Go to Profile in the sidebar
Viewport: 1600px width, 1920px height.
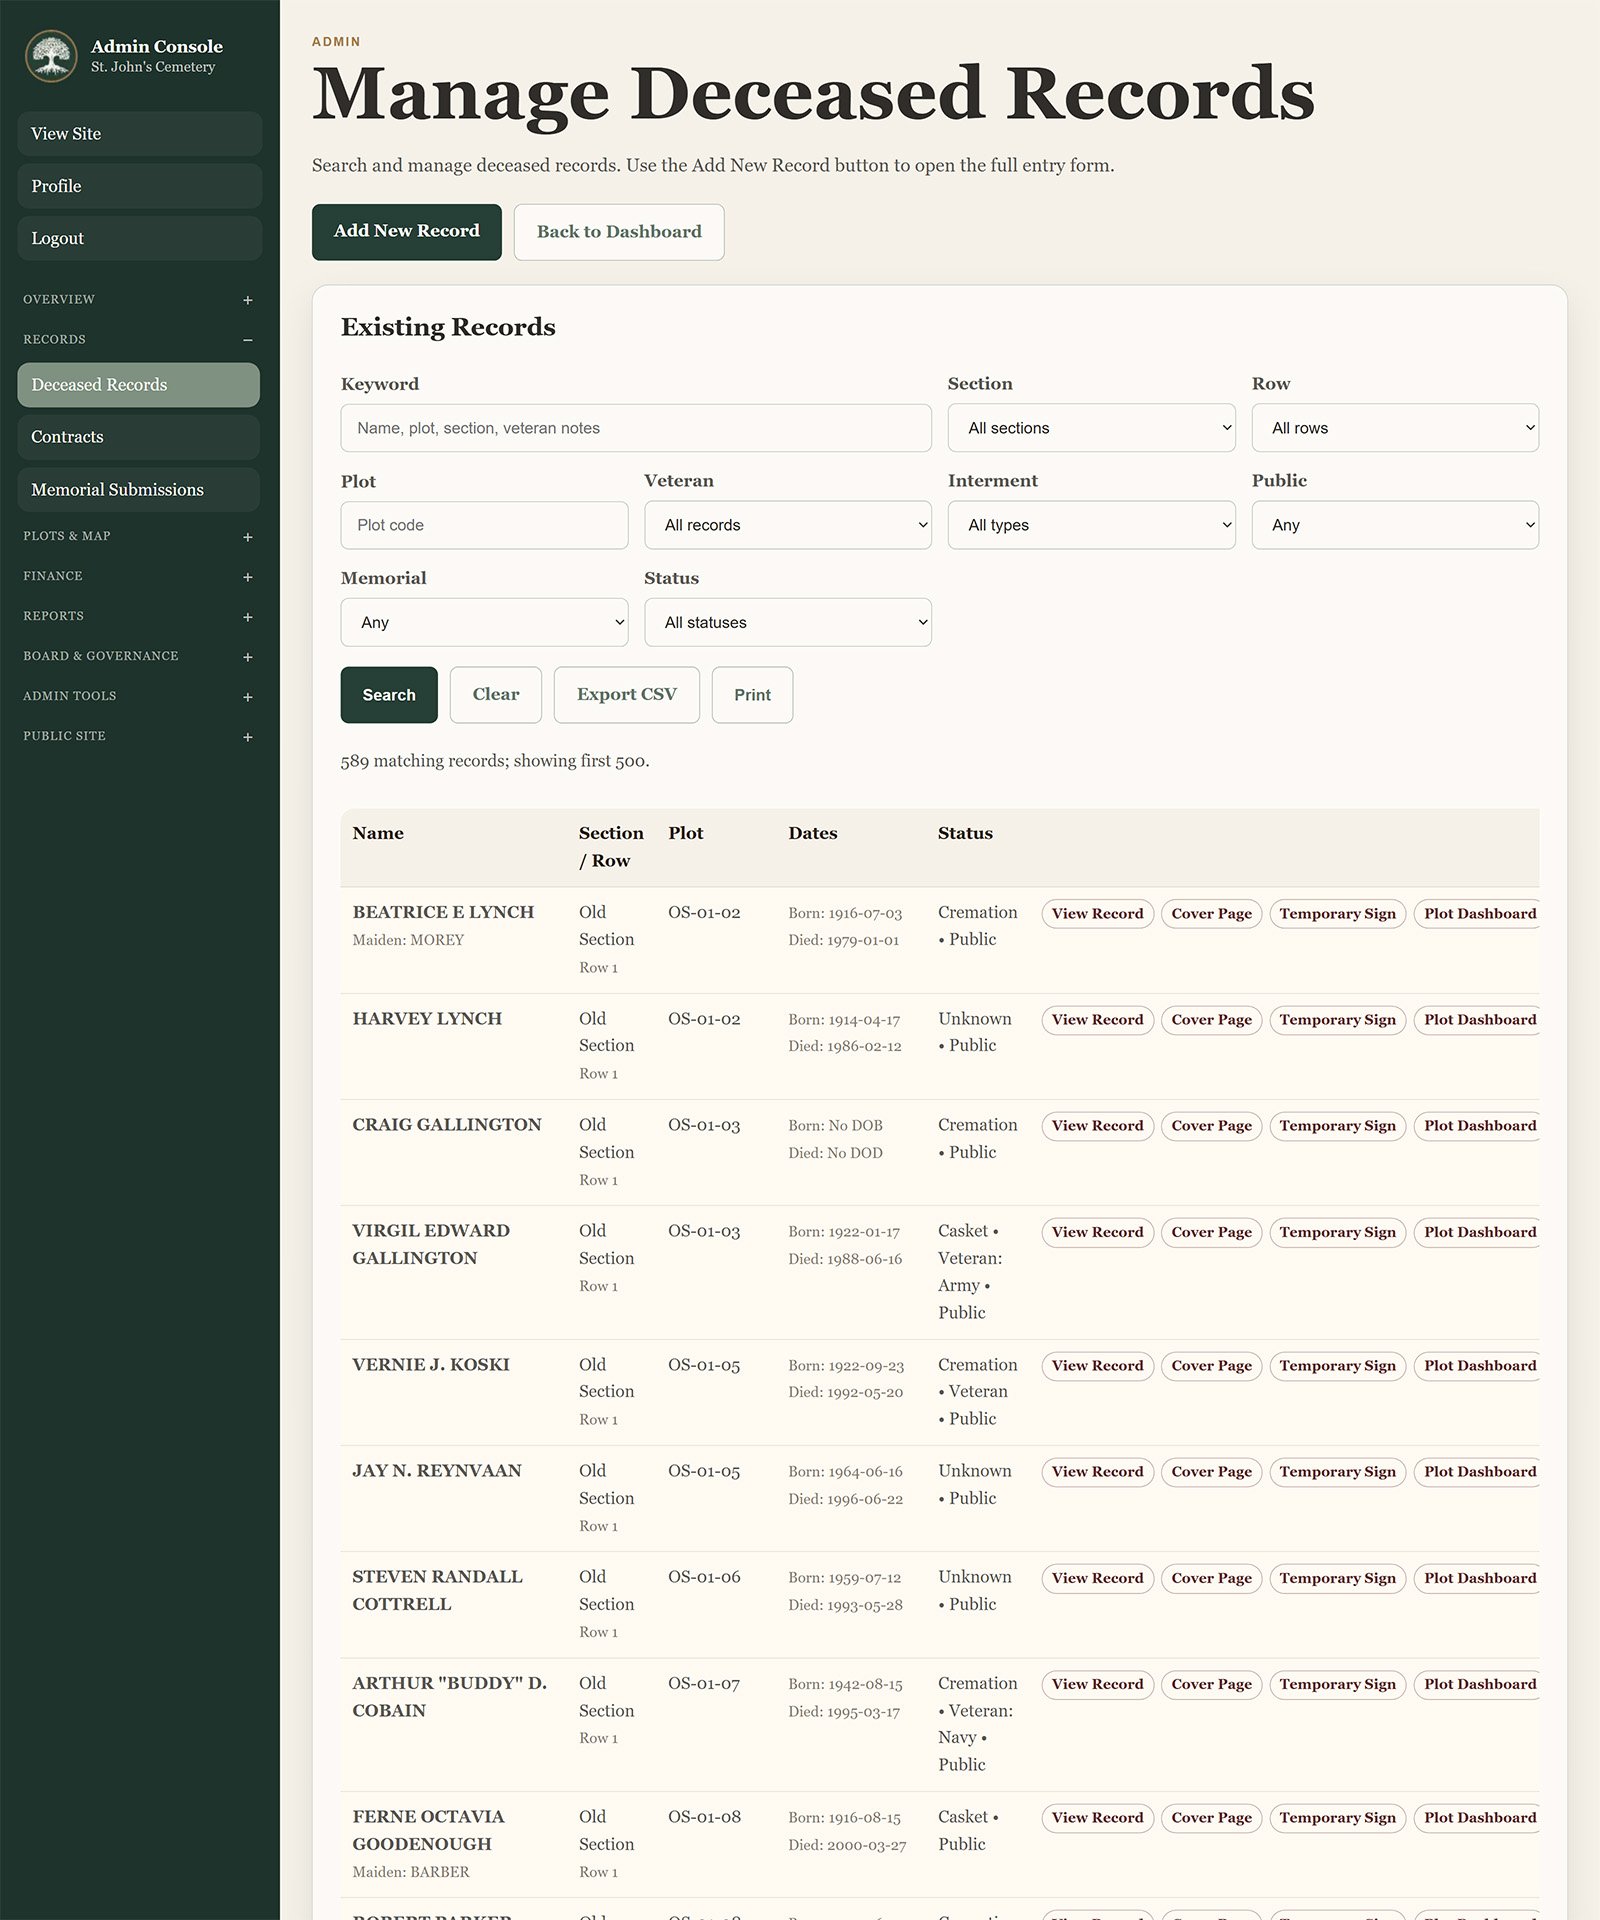point(139,186)
